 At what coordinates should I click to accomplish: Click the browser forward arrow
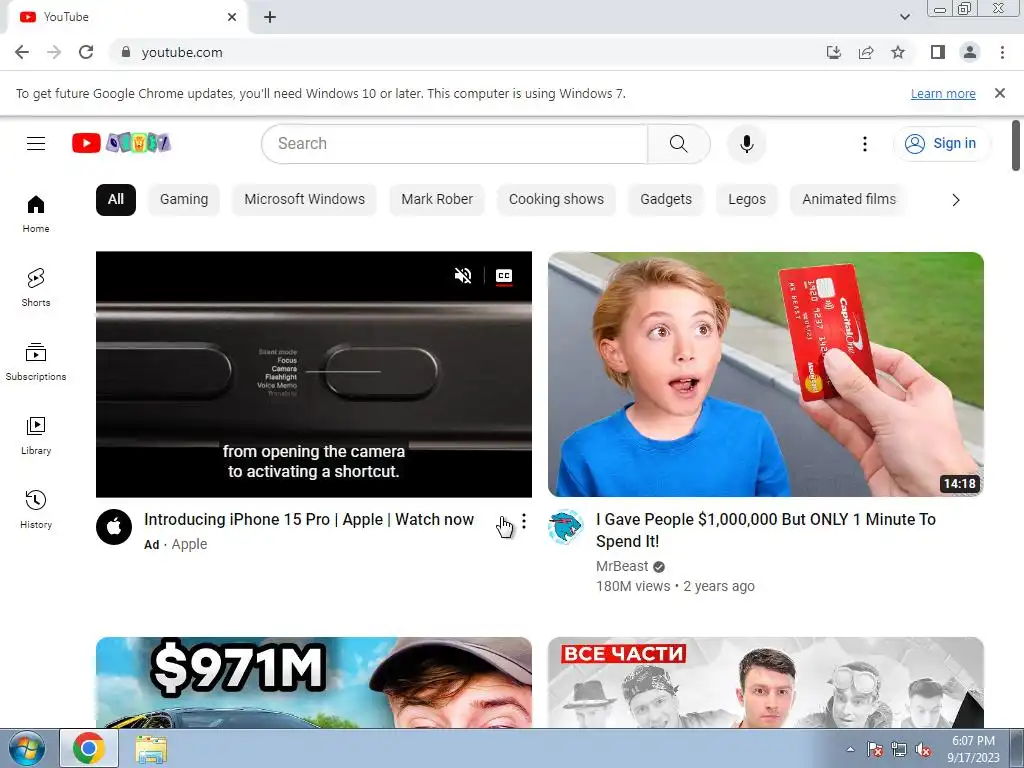pyautogui.click(x=54, y=52)
